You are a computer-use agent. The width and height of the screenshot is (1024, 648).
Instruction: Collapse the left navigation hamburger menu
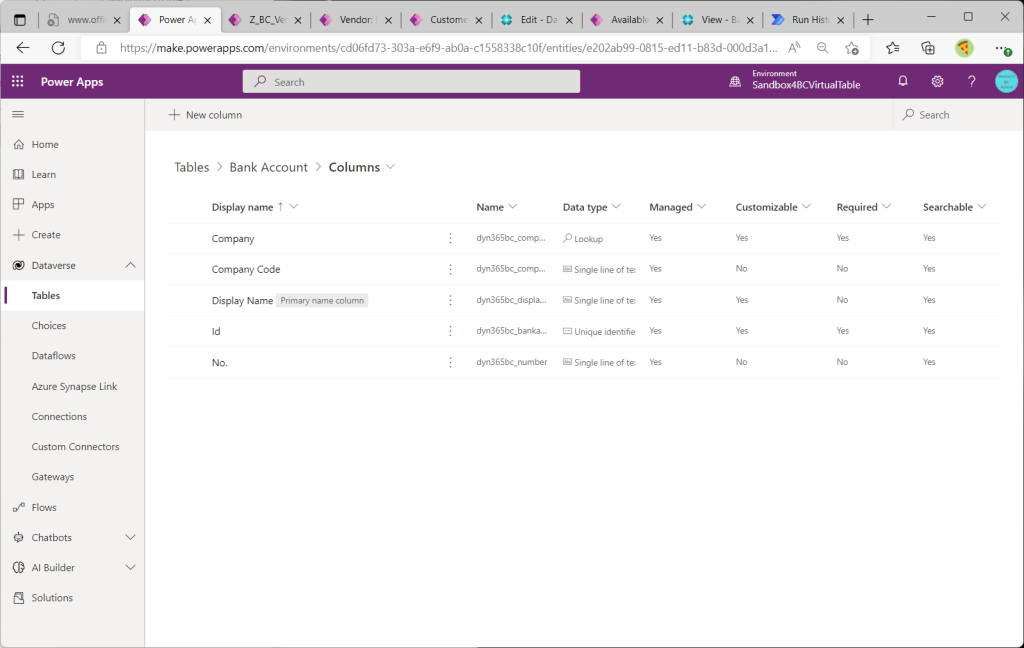(18, 114)
